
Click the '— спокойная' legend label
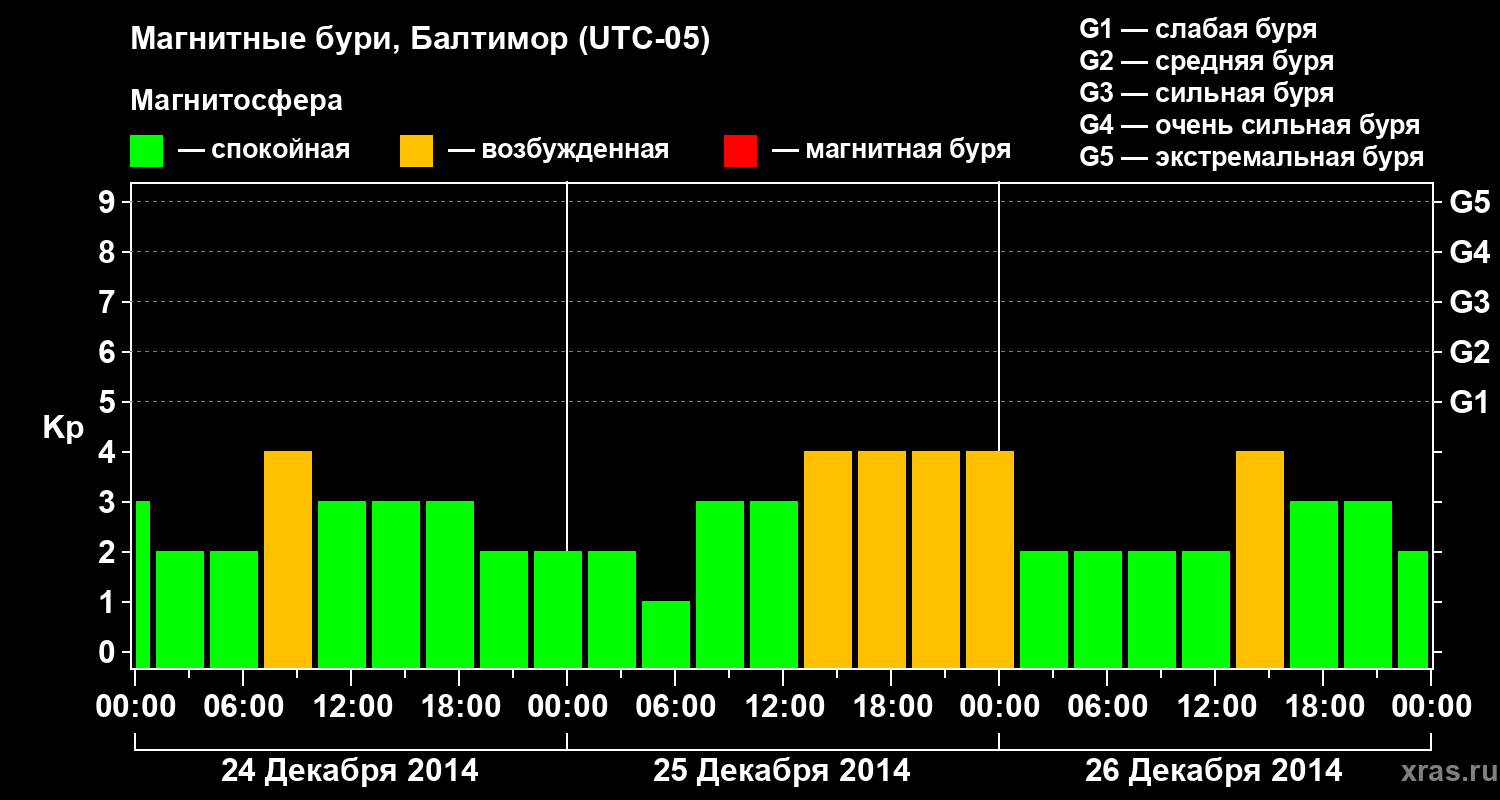click(264, 150)
